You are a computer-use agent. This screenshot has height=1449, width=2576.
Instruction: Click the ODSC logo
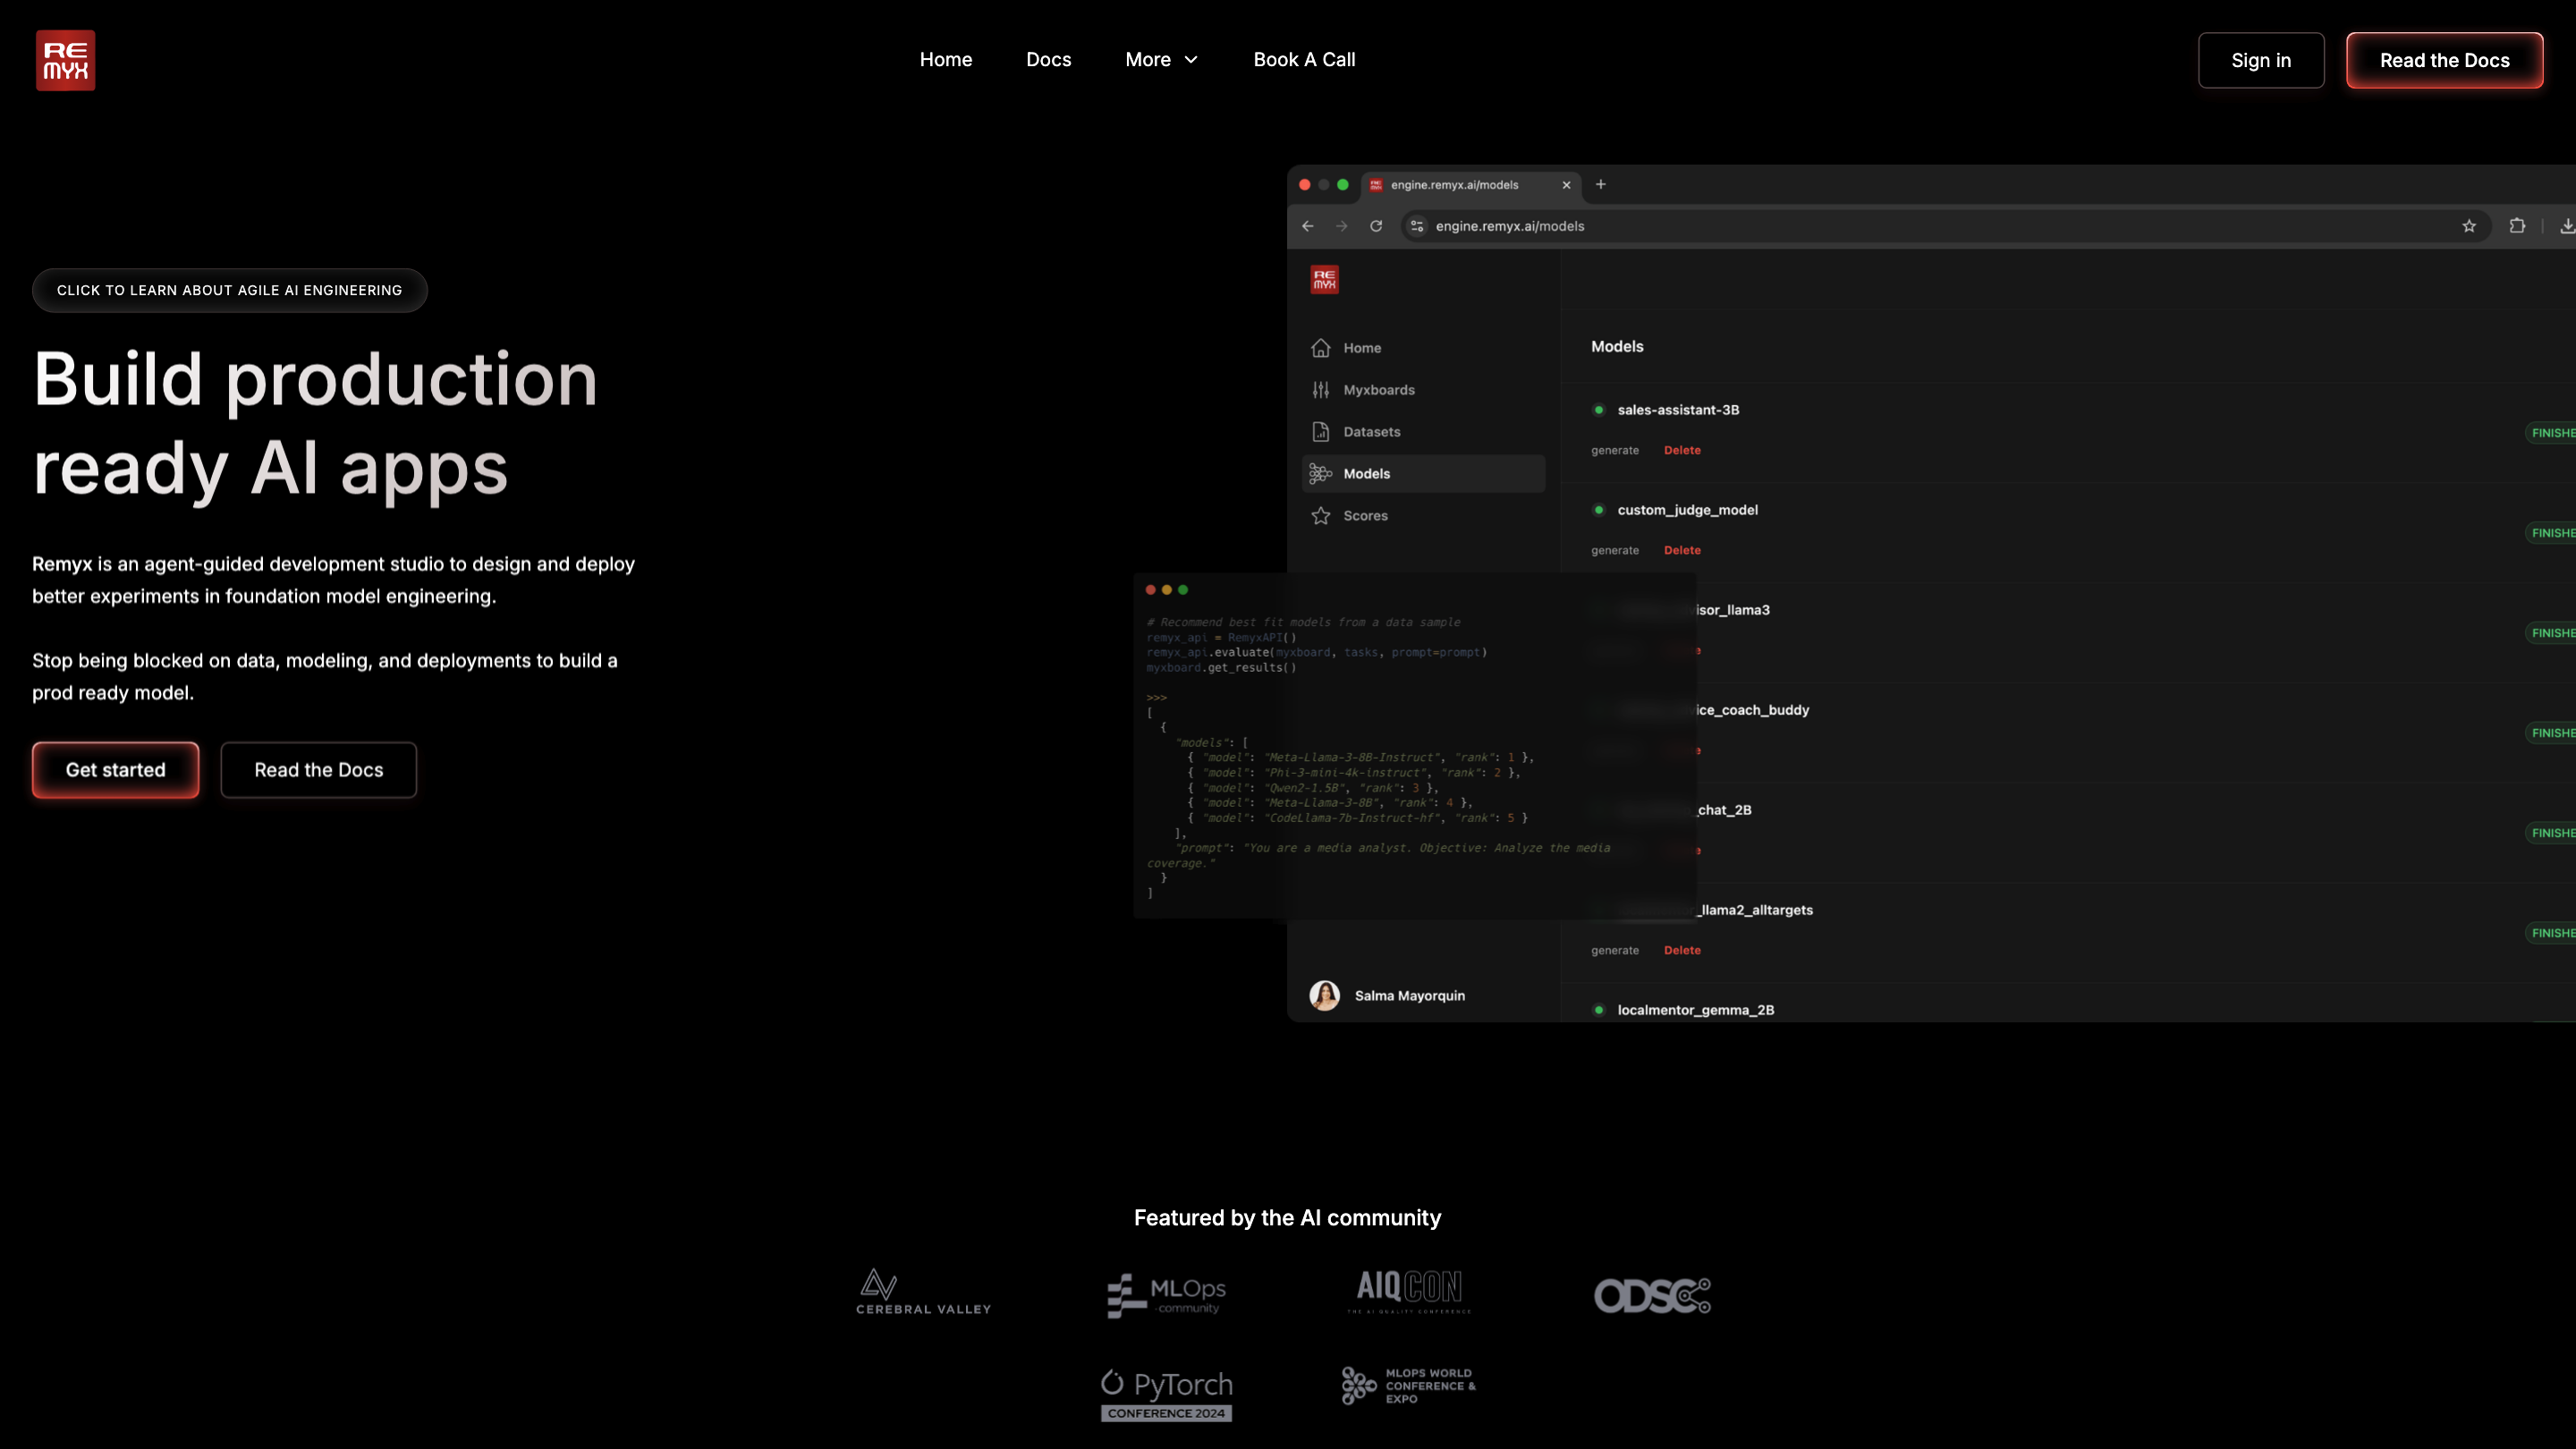[1652, 1295]
